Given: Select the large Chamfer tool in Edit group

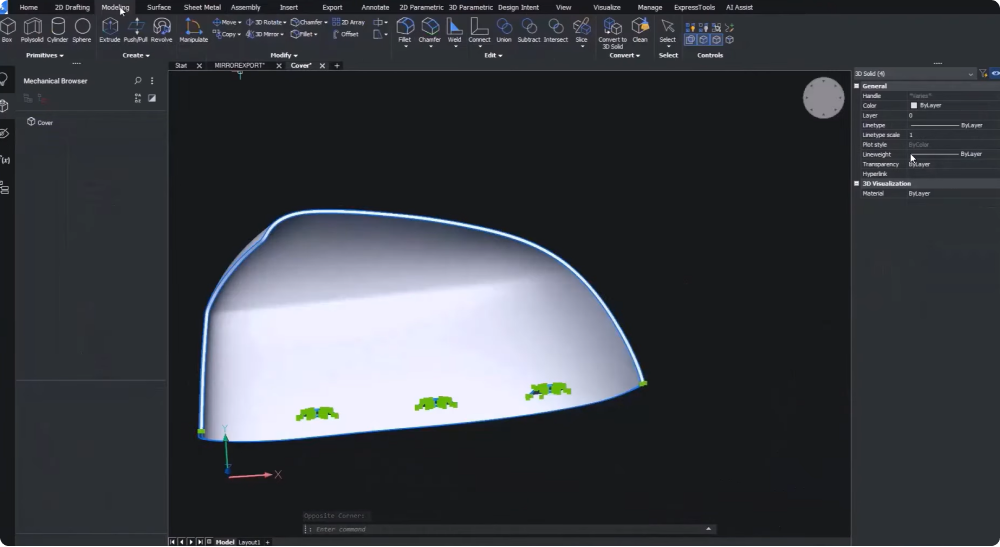Looking at the screenshot, I should 430,31.
